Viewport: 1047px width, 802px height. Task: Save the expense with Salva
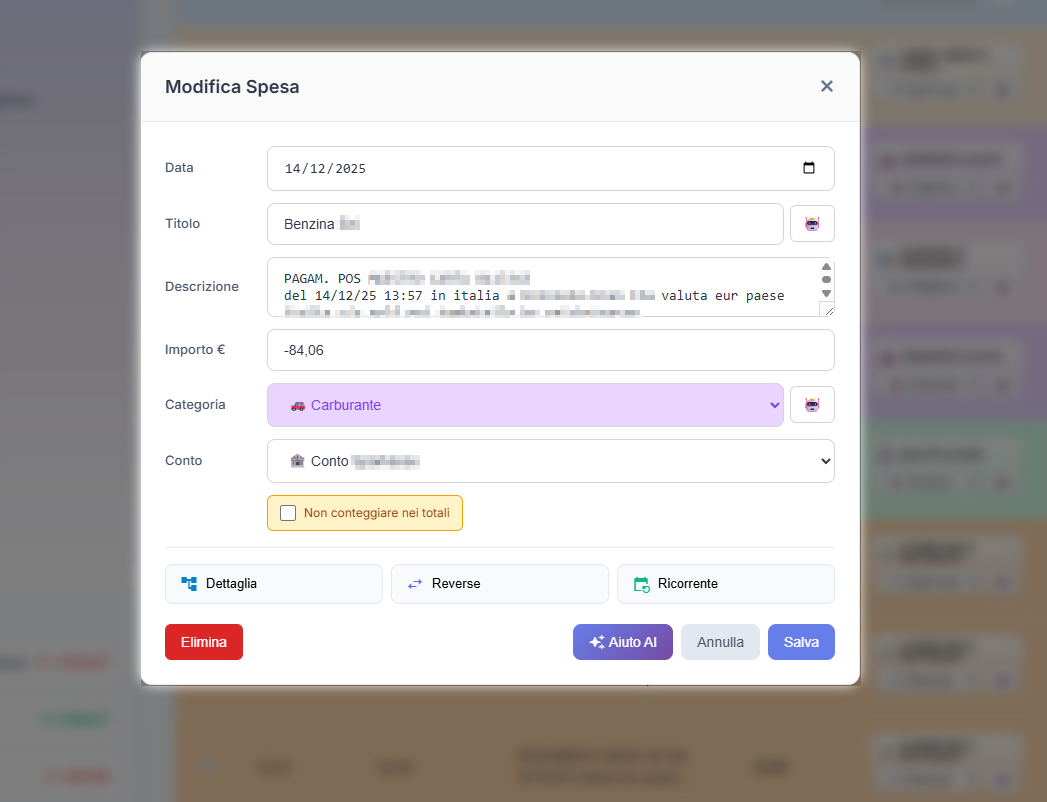(x=801, y=642)
